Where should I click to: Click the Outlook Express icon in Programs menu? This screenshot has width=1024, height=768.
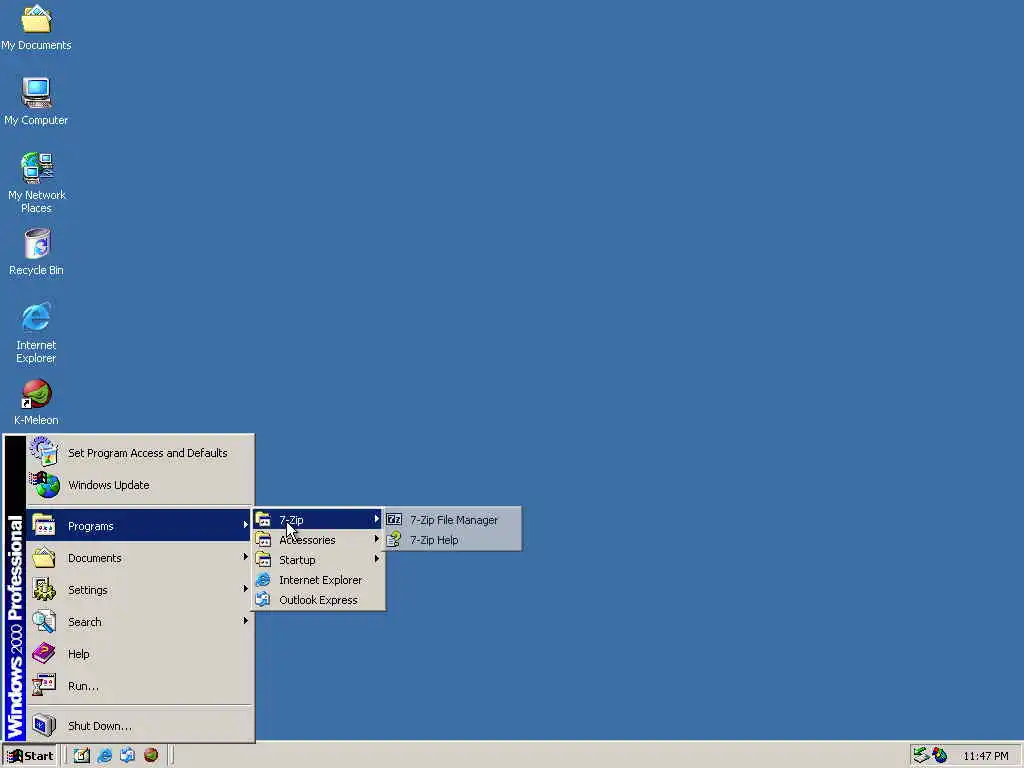263,600
